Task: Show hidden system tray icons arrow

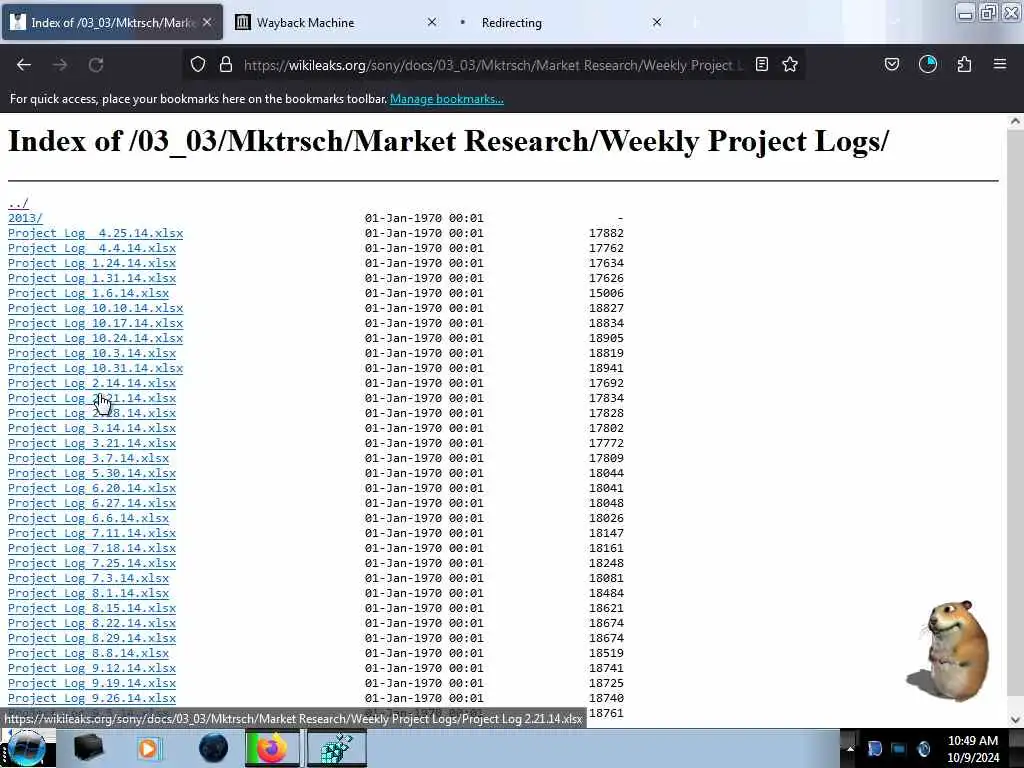Action: click(850, 748)
